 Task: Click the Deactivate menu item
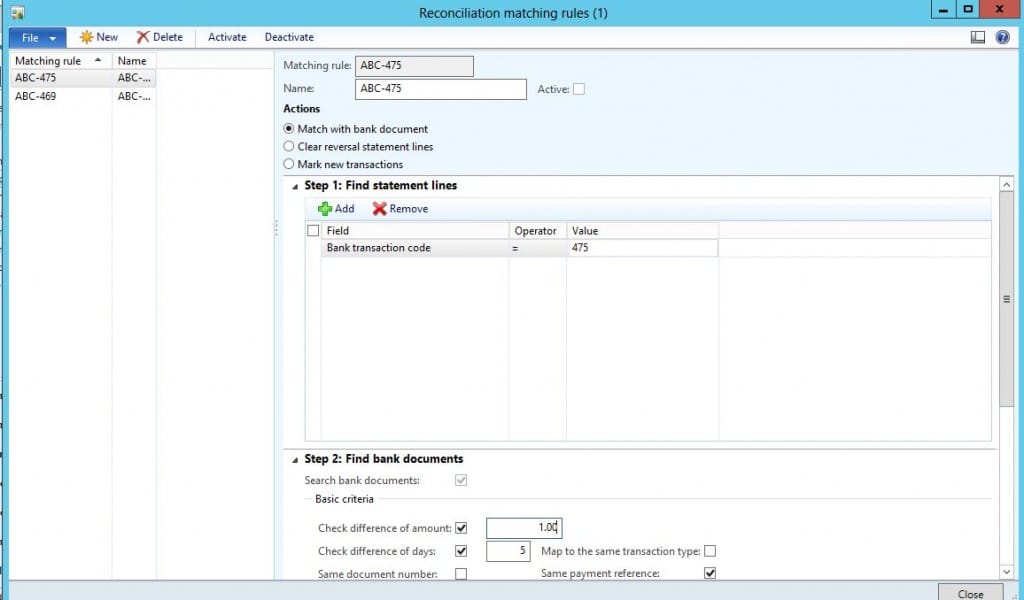click(289, 37)
